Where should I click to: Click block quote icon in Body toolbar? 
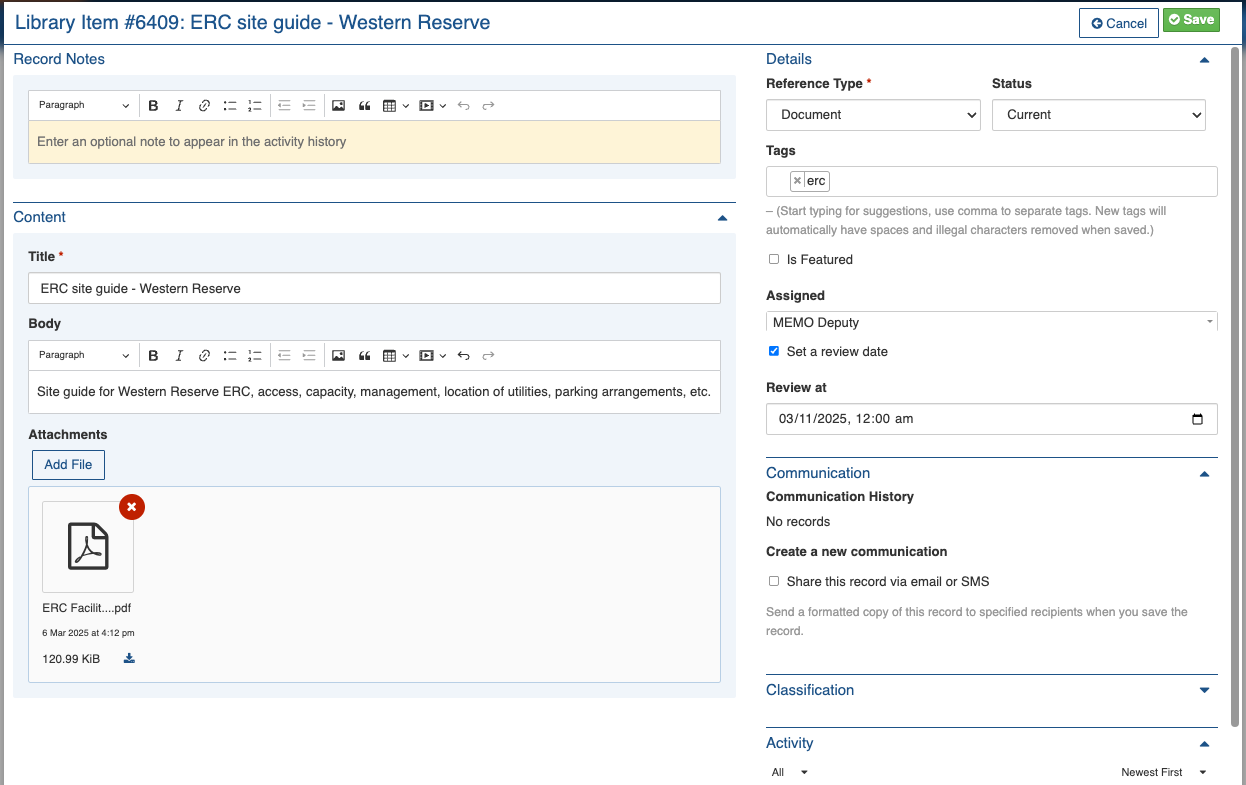click(x=364, y=356)
